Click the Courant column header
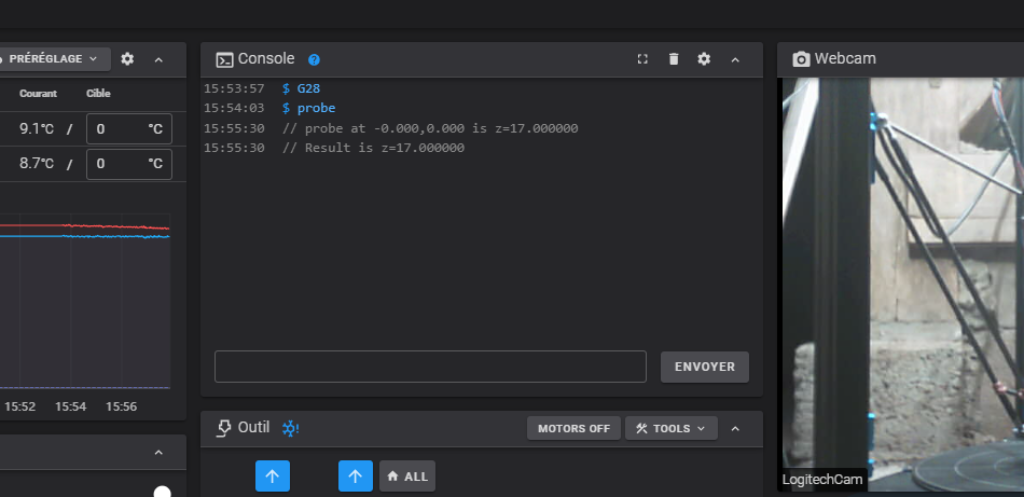Image resolution: width=1024 pixels, height=497 pixels. point(38,93)
